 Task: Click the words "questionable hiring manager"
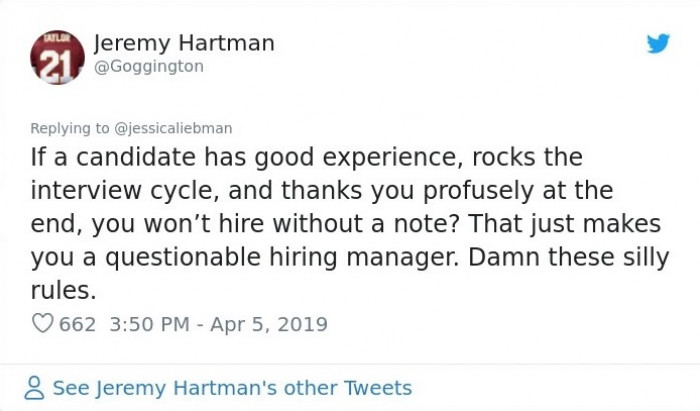point(282,257)
